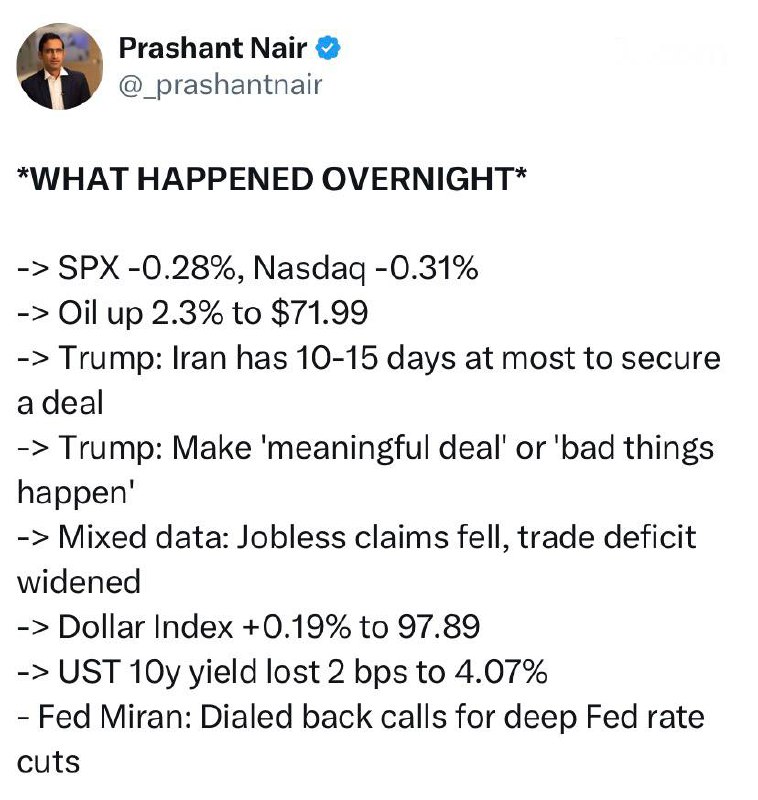Open the @_prashantnair handle link
758x800 pixels.
point(220,85)
